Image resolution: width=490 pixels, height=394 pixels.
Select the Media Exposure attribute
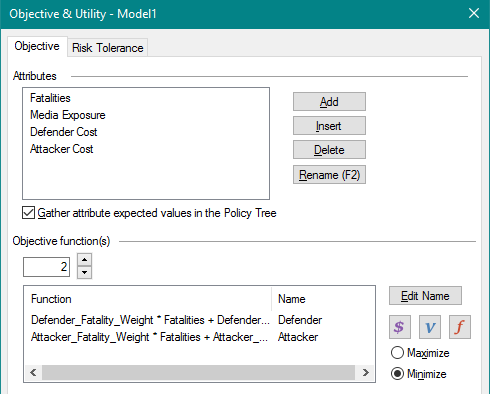click(x=68, y=115)
